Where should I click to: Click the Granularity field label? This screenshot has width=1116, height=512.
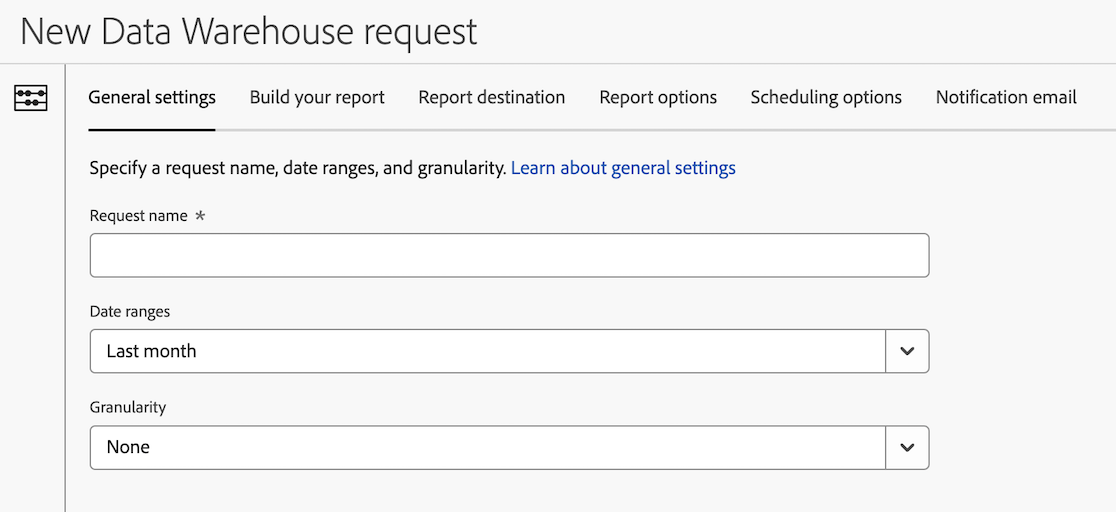pos(128,408)
